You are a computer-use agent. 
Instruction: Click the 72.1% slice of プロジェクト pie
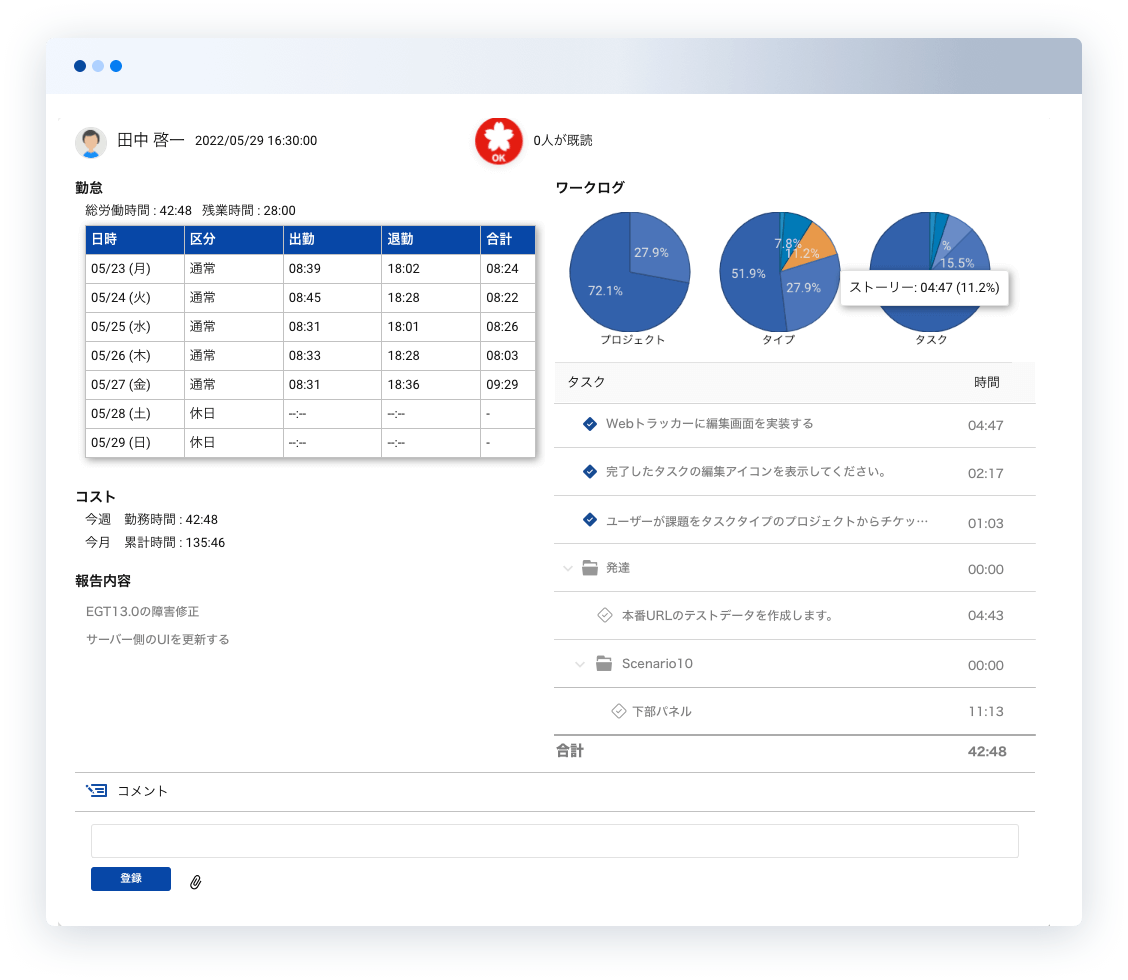[610, 290]
